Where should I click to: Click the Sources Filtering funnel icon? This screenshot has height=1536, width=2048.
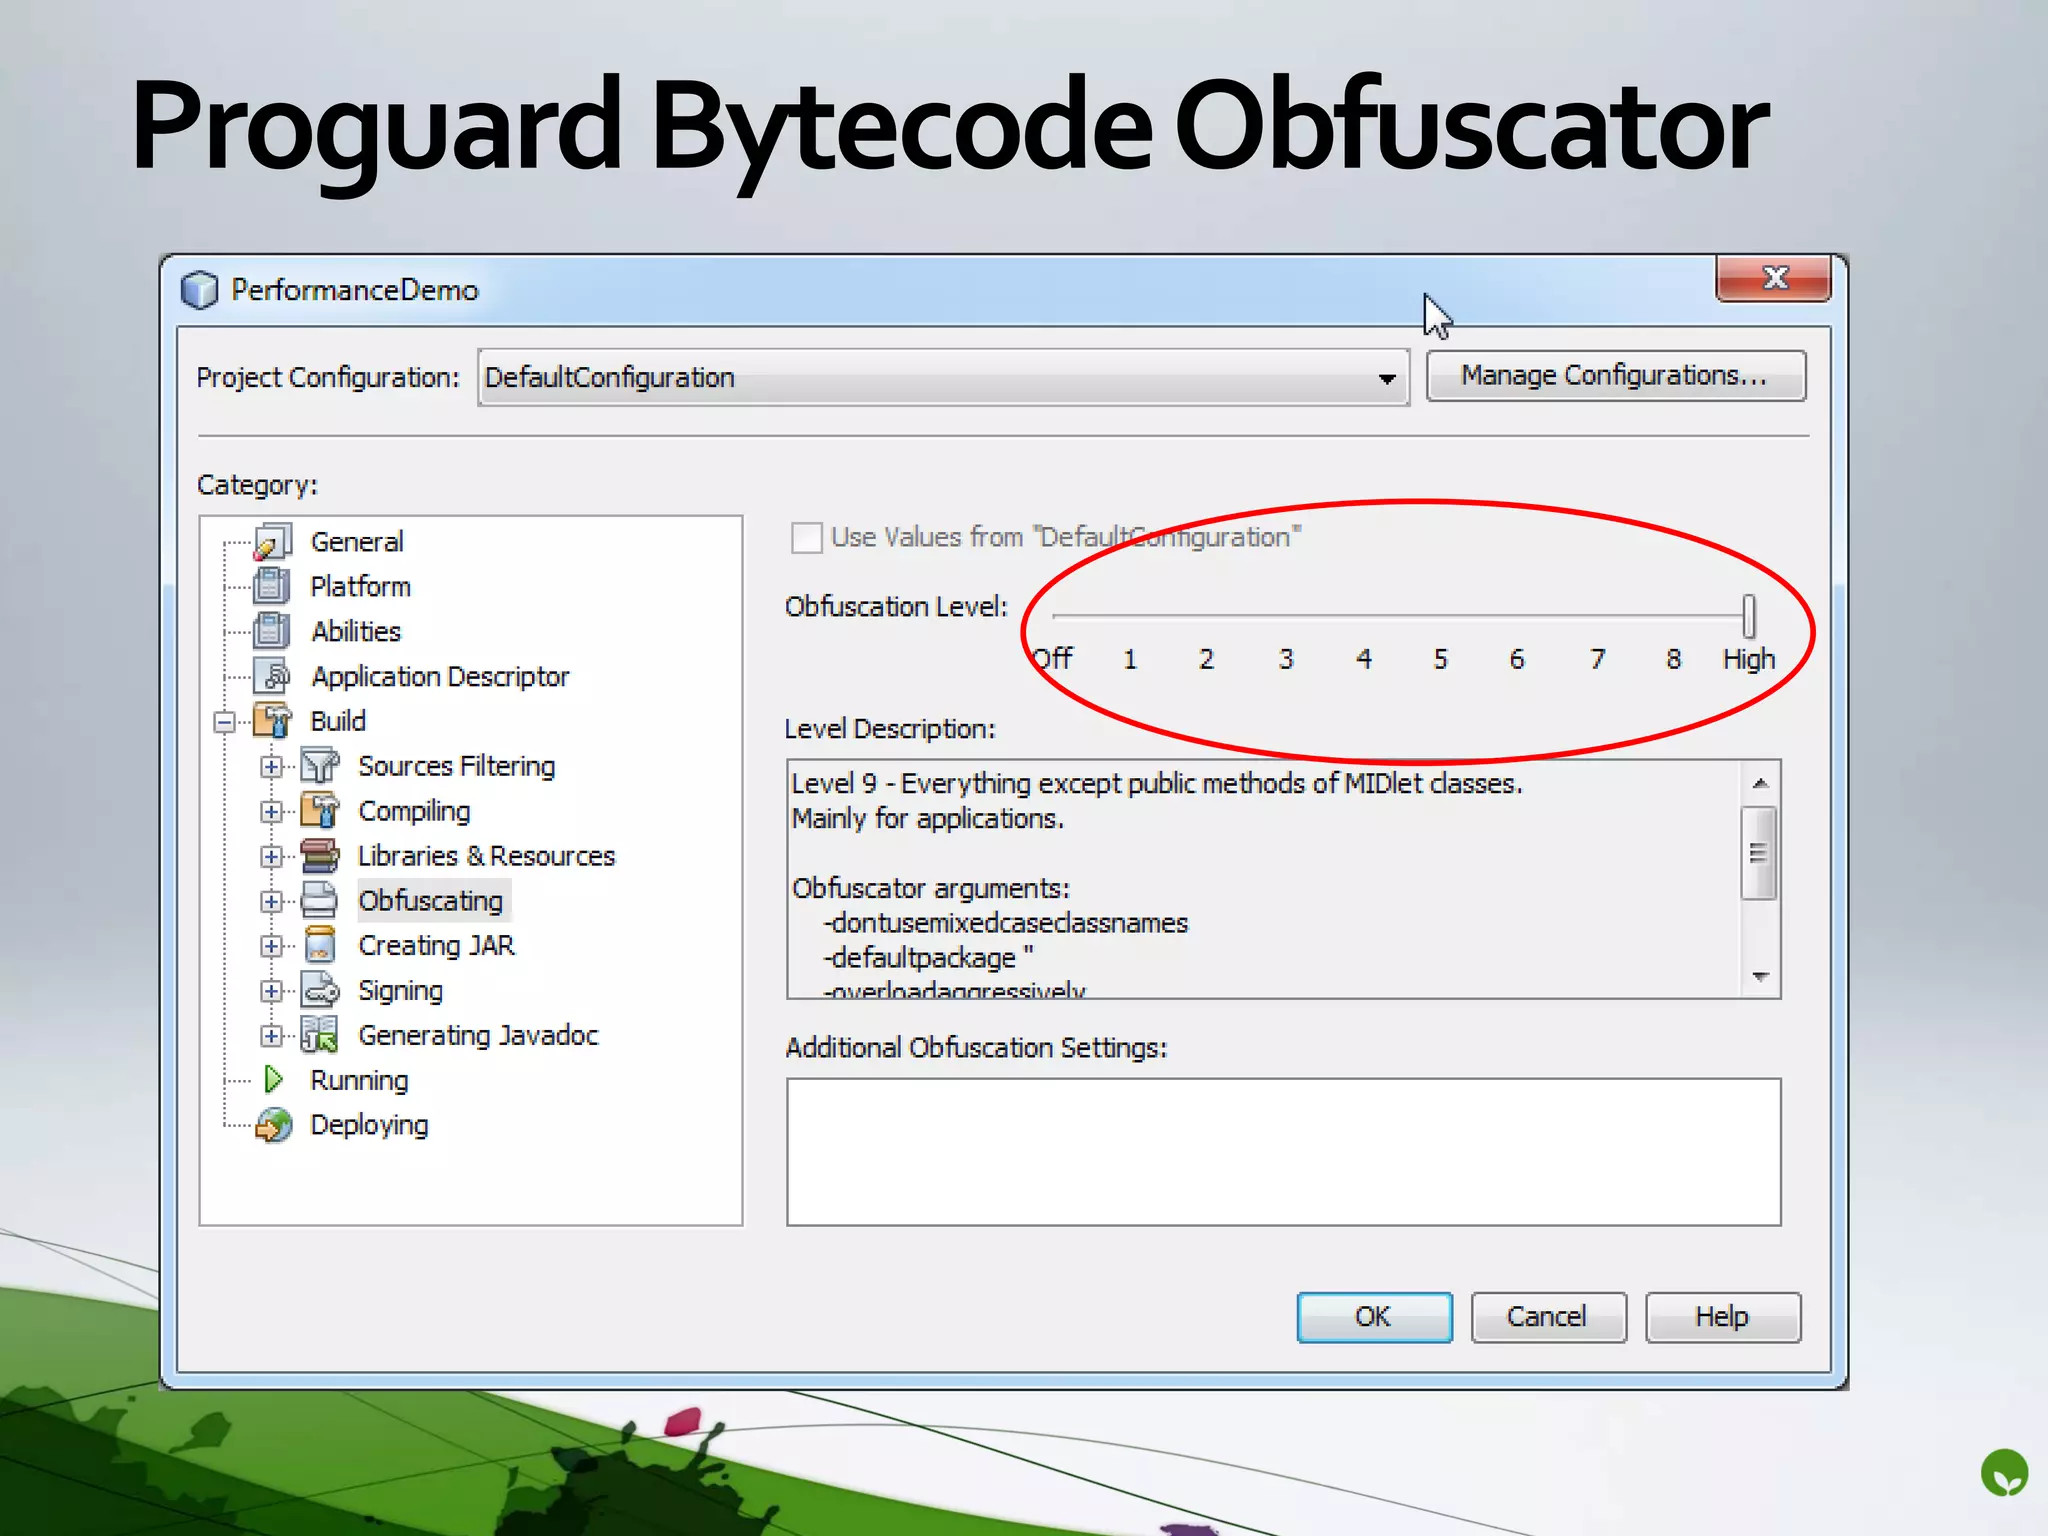click(320, 766)
